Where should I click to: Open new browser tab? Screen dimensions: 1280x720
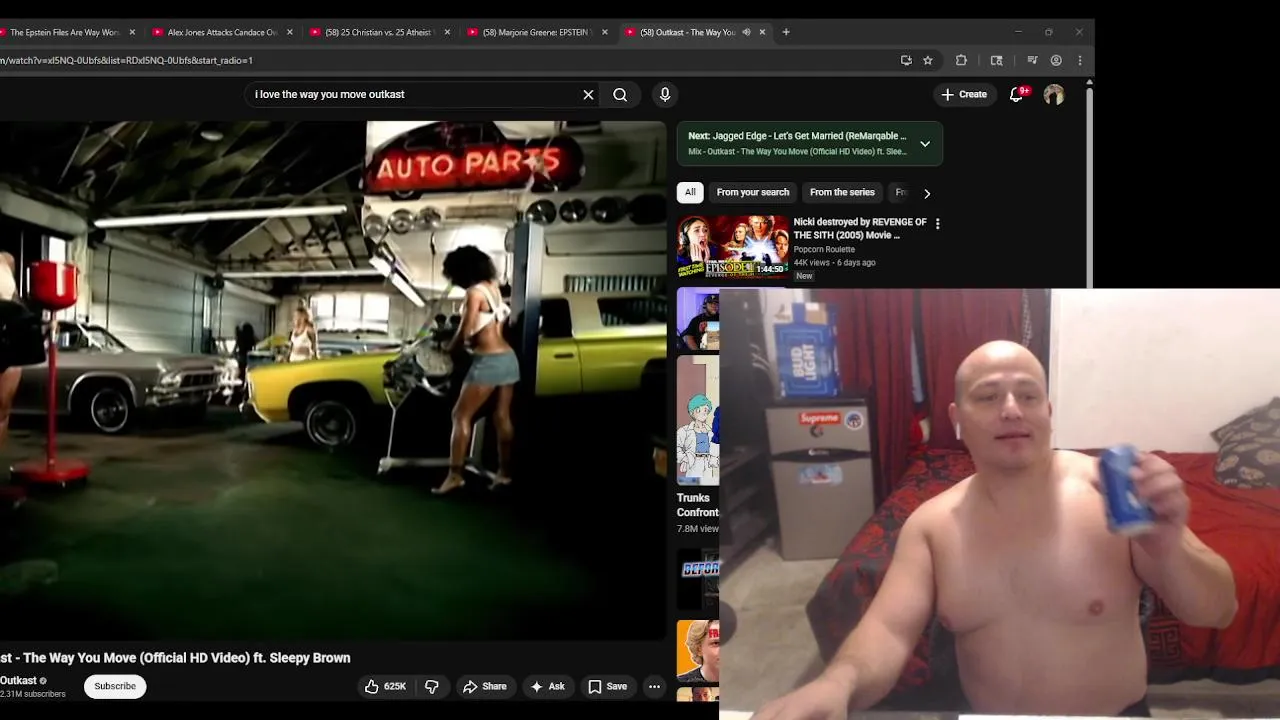coord(786,32)
